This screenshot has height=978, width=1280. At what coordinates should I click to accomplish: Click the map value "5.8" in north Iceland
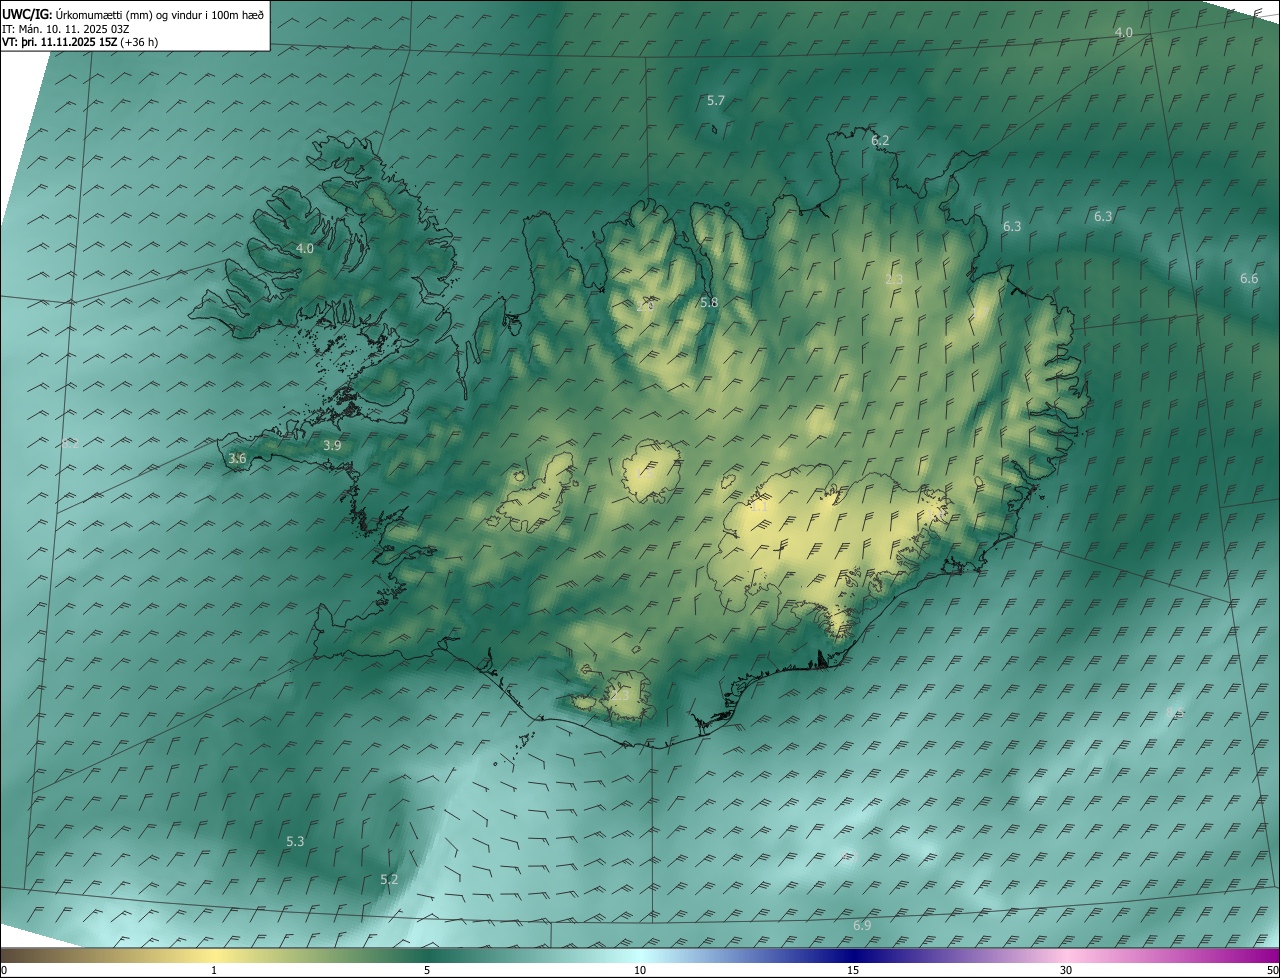coord(709,302)
